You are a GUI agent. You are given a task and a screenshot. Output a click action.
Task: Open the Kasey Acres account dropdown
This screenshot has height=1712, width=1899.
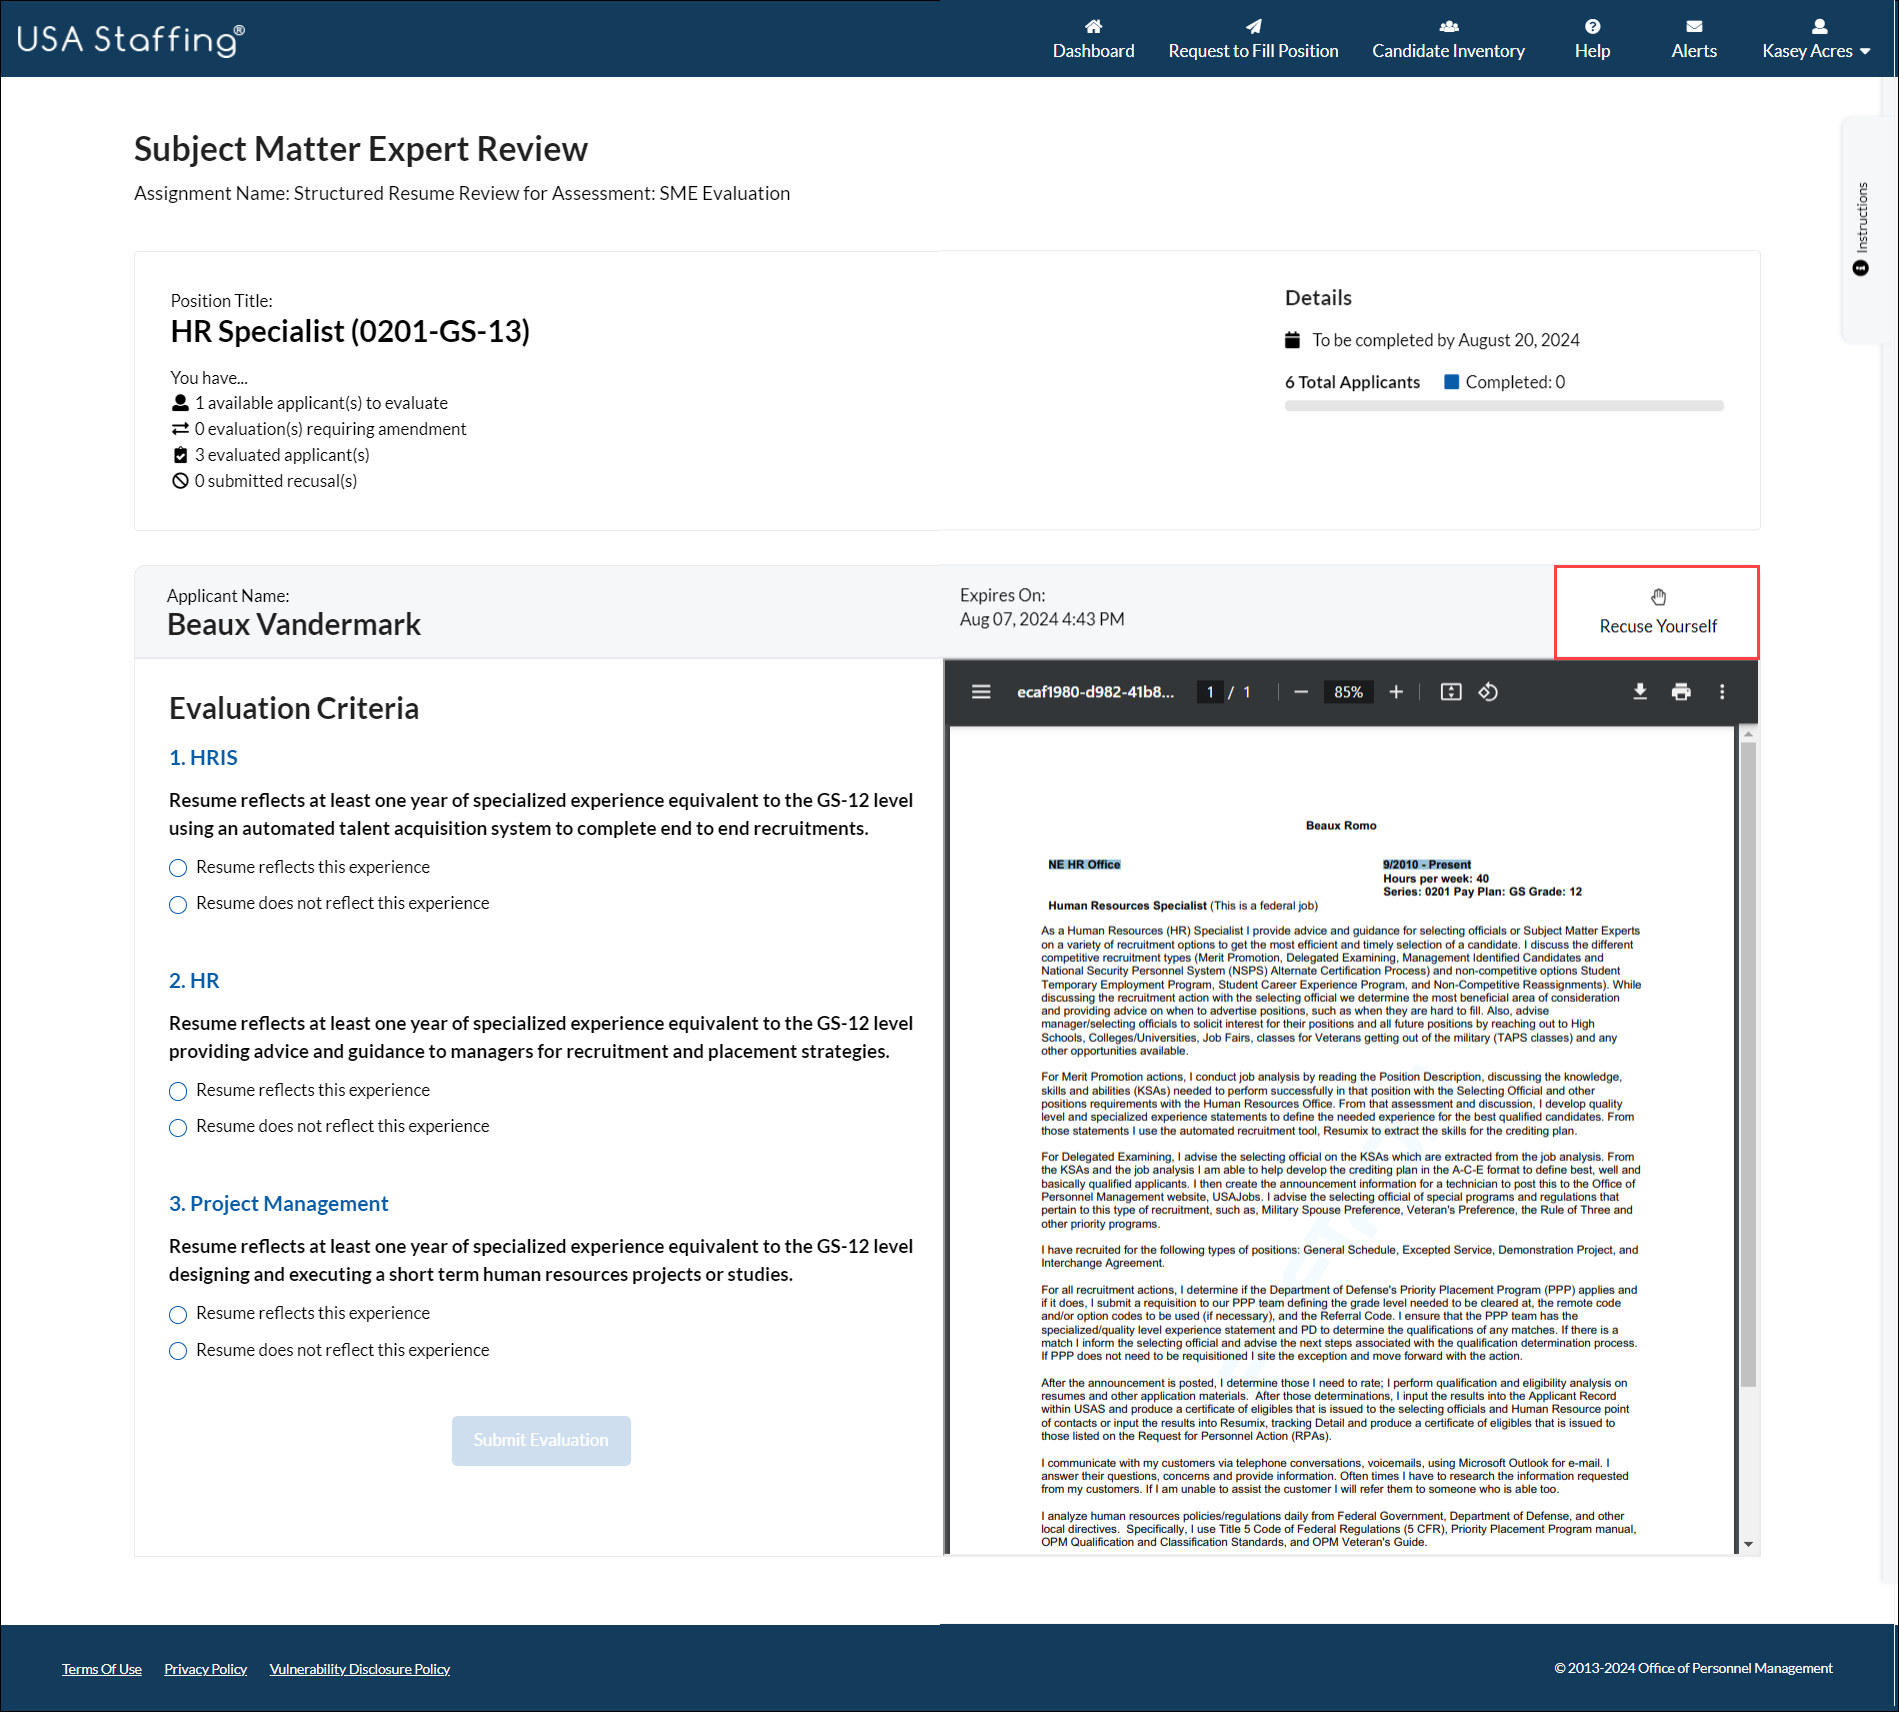(x=1815, y=40)
